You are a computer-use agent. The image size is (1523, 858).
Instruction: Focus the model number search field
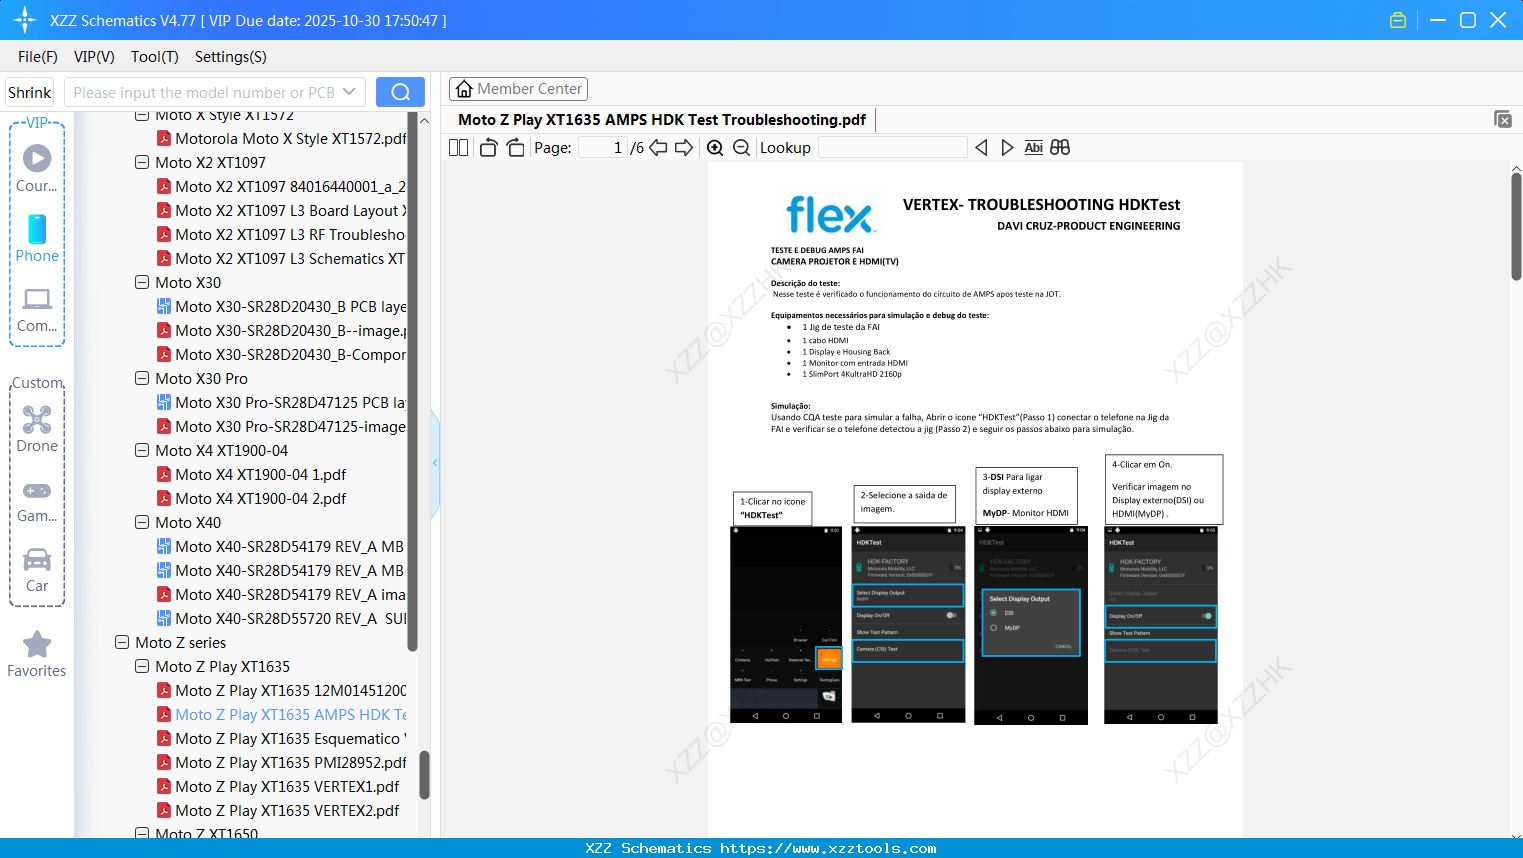(203, 92)
